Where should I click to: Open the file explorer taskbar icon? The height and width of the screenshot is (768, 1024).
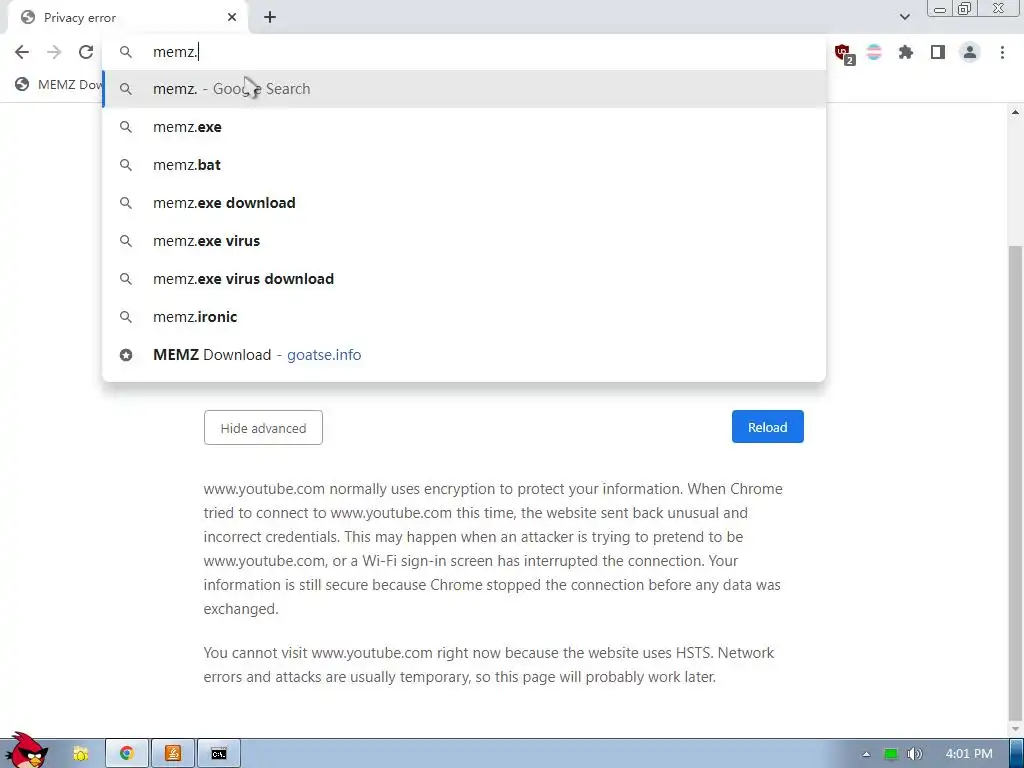click(x=81, y=754)
